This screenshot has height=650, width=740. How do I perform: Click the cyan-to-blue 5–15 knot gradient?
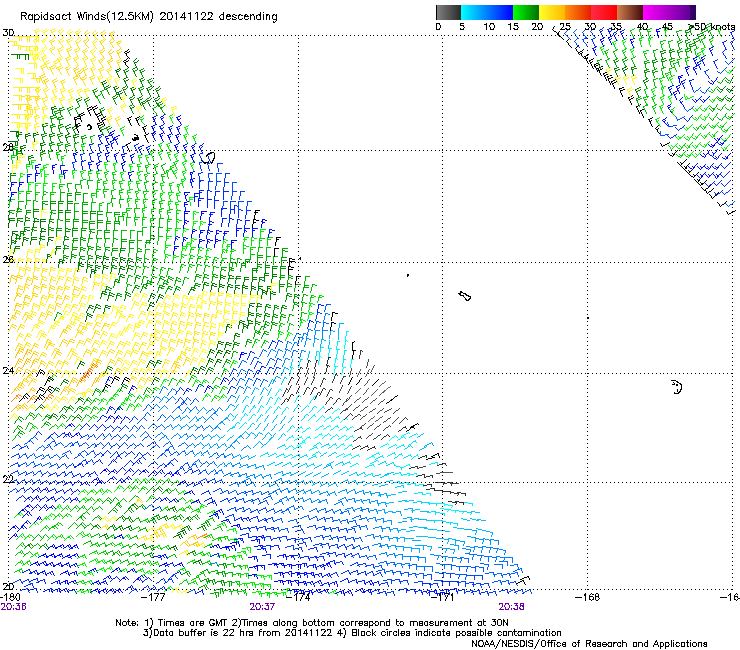(487, 12)
